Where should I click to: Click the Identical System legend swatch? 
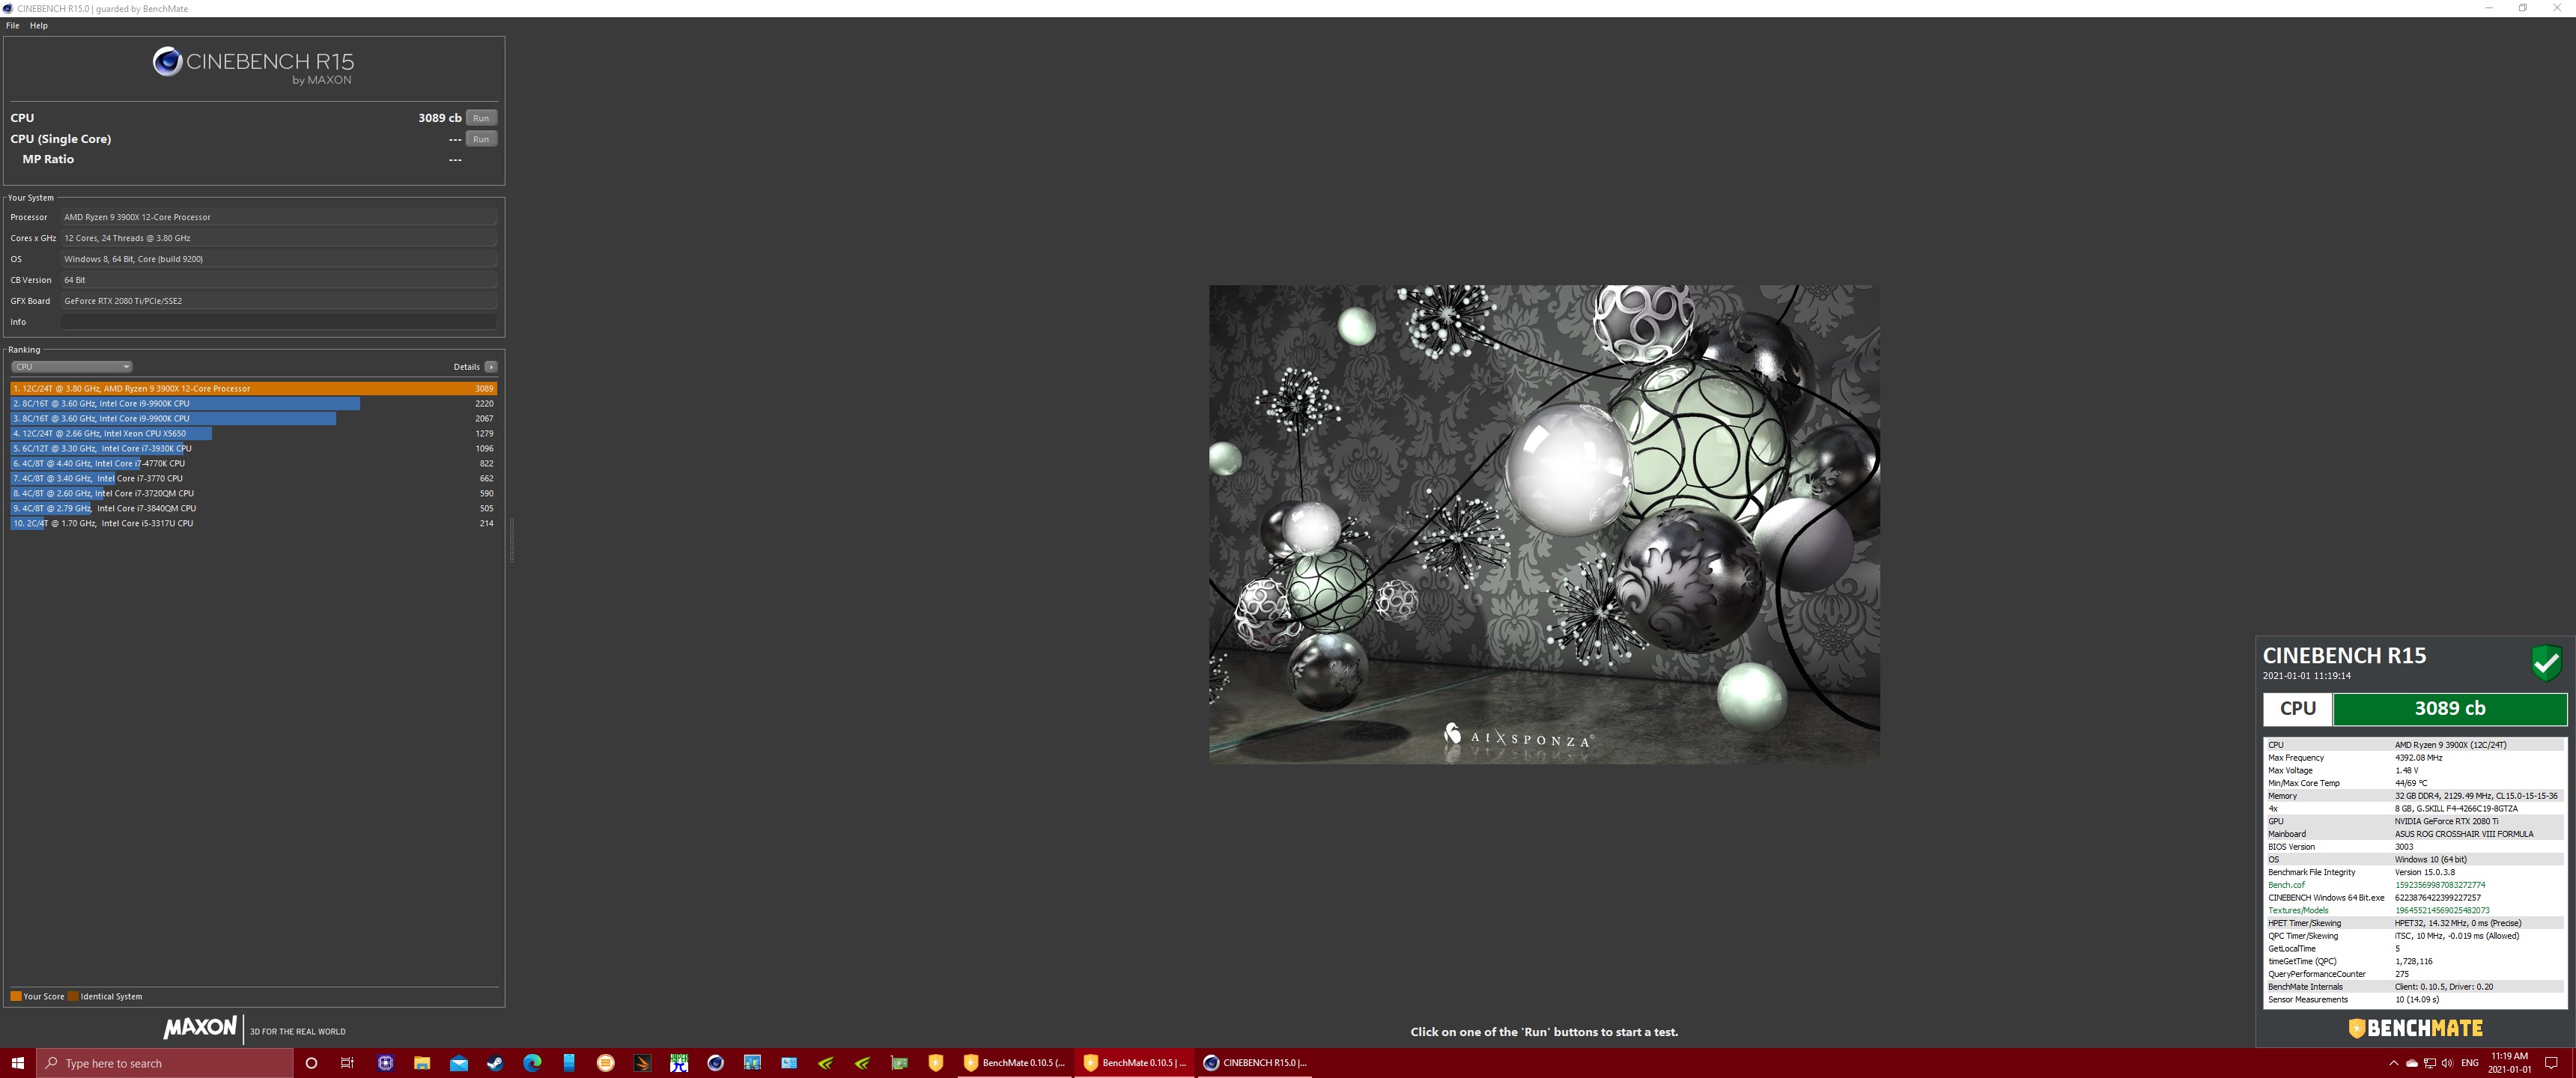tap(73, 996)
